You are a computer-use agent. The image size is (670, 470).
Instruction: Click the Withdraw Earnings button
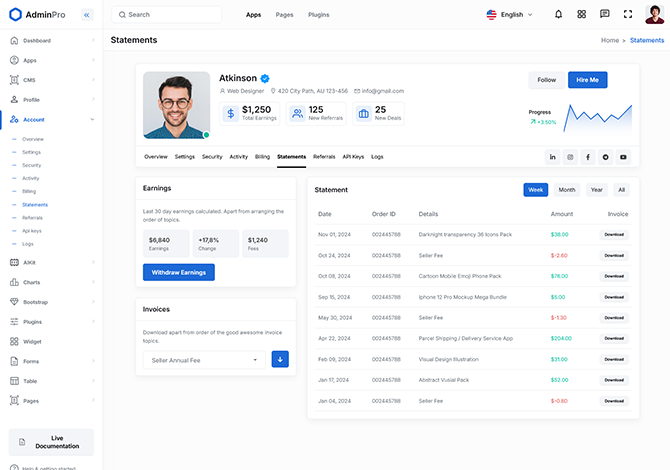coord(179,272)
